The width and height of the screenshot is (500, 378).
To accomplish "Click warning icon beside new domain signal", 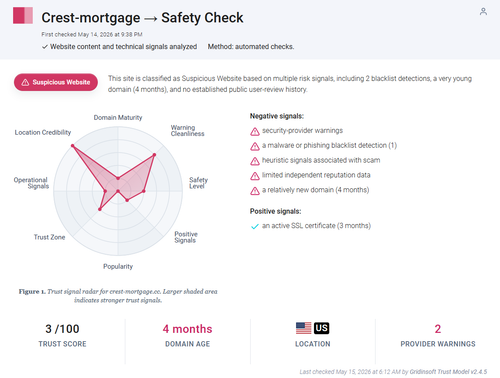I will 255,191.
